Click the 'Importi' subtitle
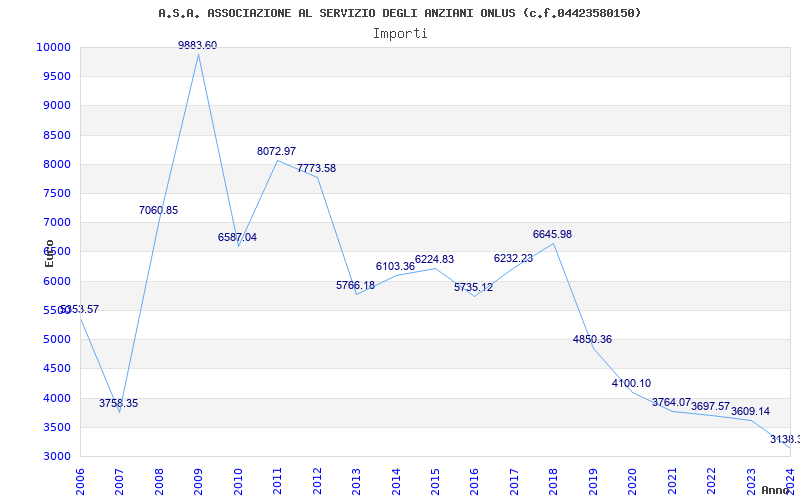 (x=400, y=34)
